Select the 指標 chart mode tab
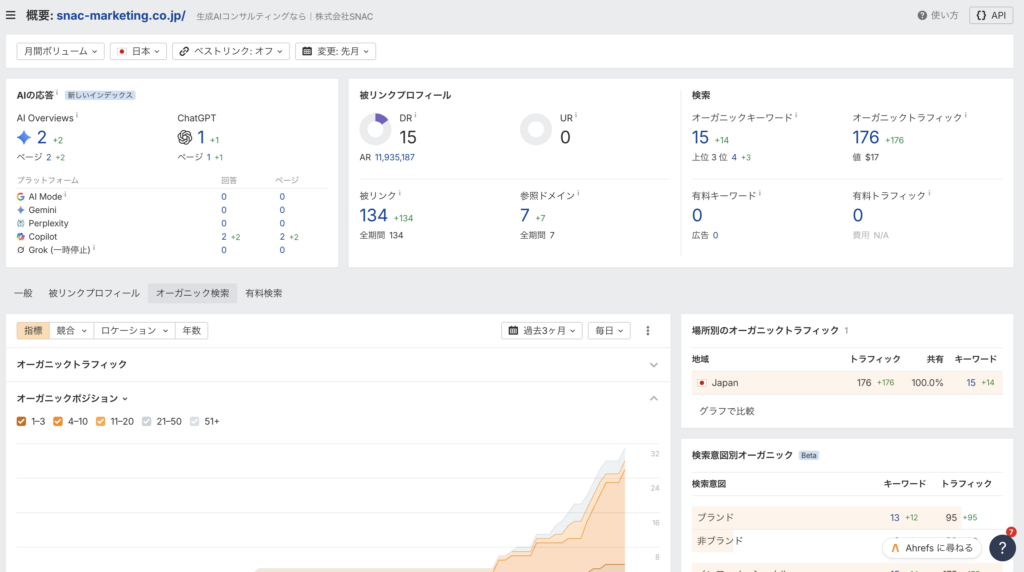The height and width of the screenshot is (572, 1024). click(x=33, y=330)
